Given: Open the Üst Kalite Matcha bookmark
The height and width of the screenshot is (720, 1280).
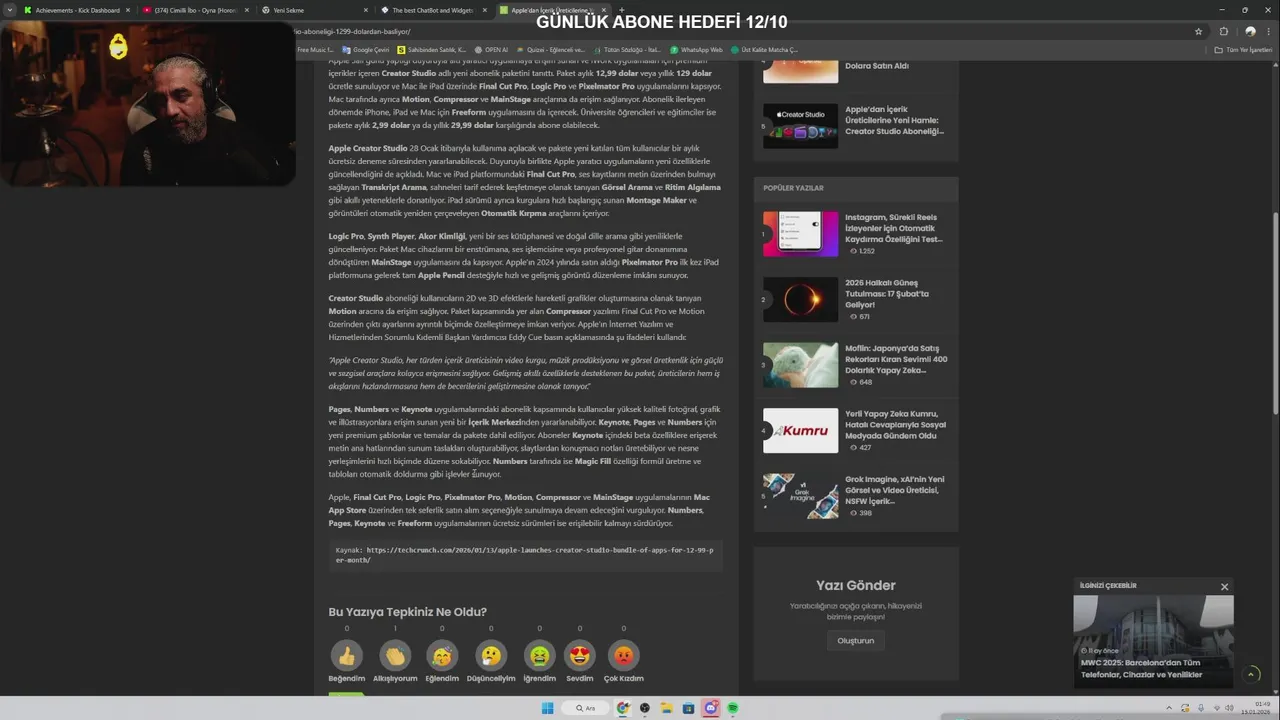Looking at the screenshot, I should [x=764, y=49].
